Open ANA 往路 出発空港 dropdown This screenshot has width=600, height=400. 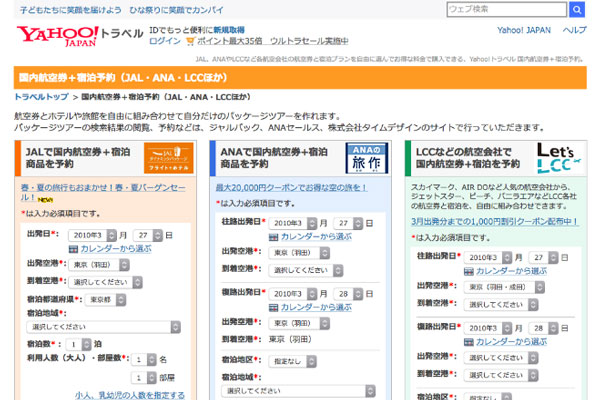click(x=299, y=253)
